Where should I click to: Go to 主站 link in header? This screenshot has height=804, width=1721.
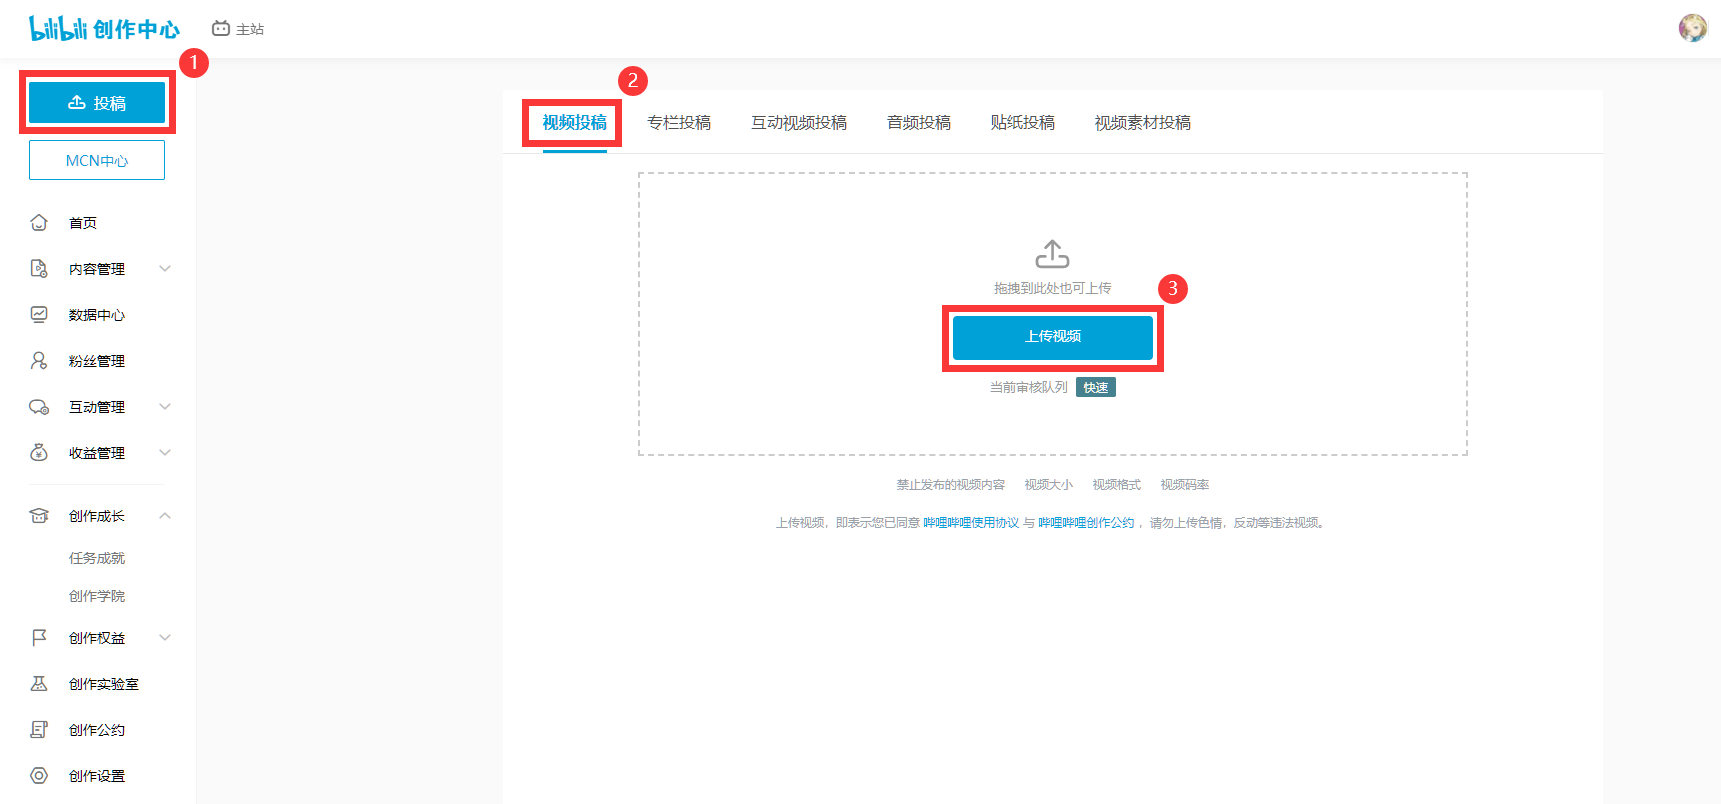238,29
